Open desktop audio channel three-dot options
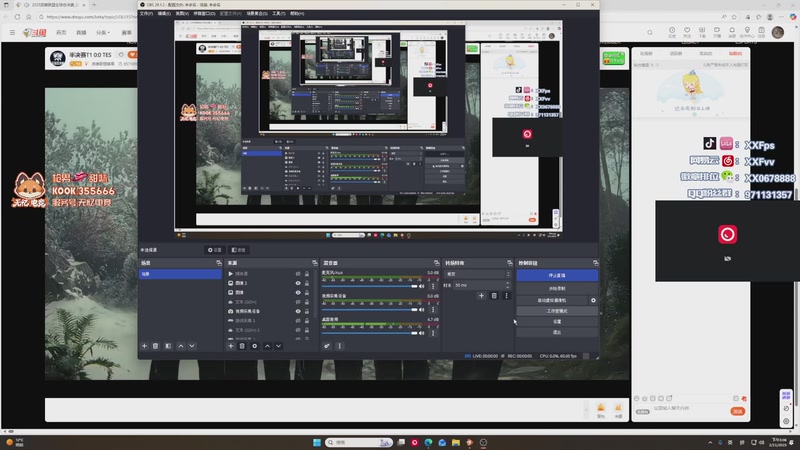 tap(433, 333)
